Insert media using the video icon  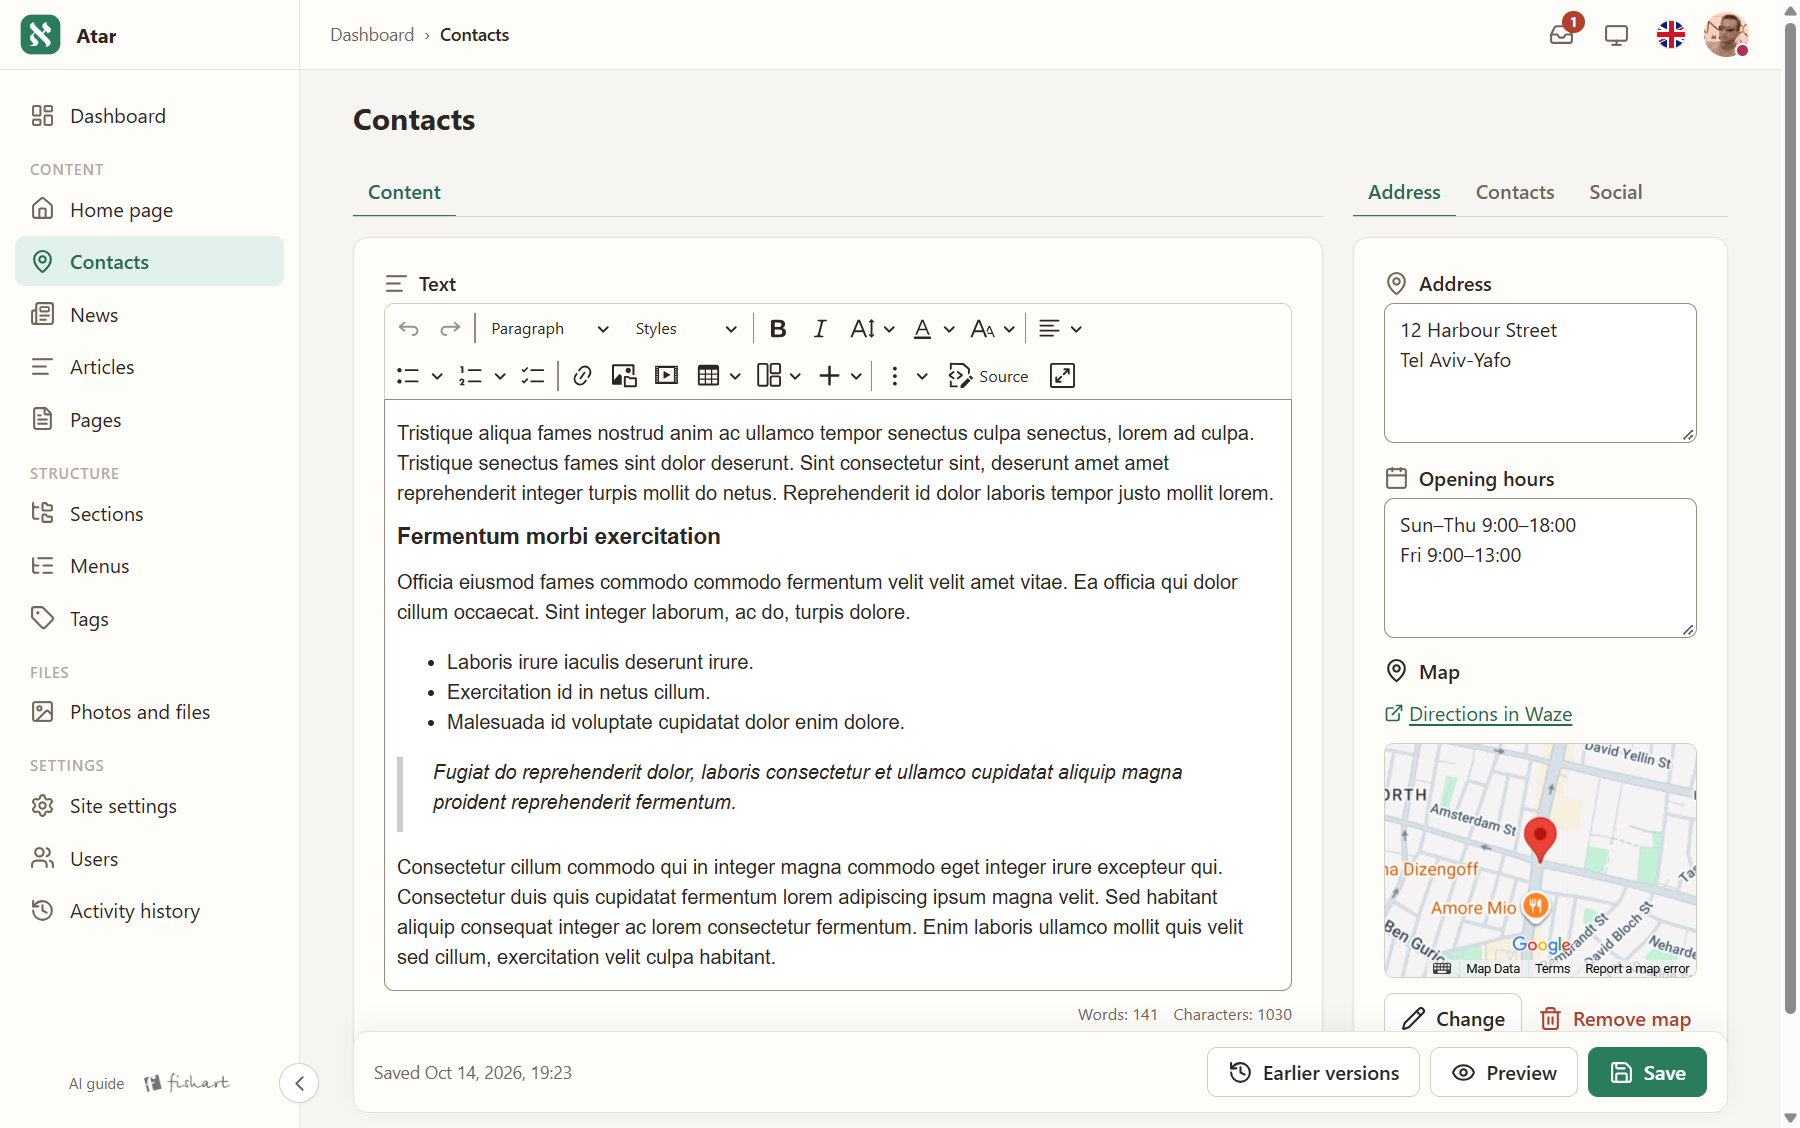point(666,376)
